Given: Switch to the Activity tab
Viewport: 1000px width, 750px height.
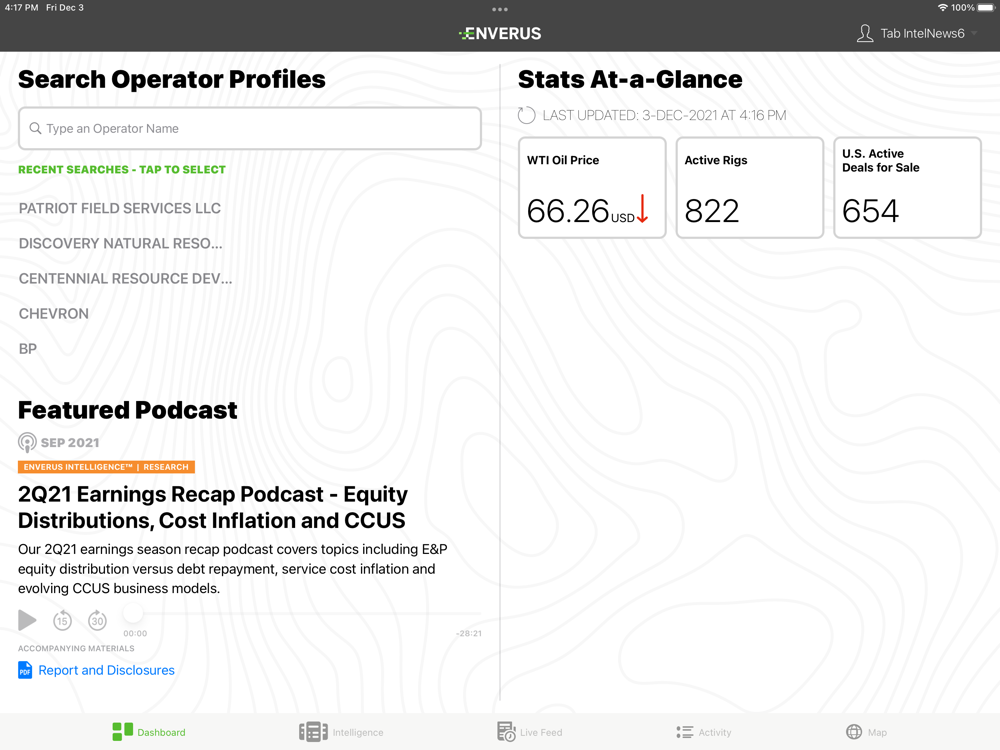Looking at the screenshot, I should pyautogui.click(x=703, y=732).
